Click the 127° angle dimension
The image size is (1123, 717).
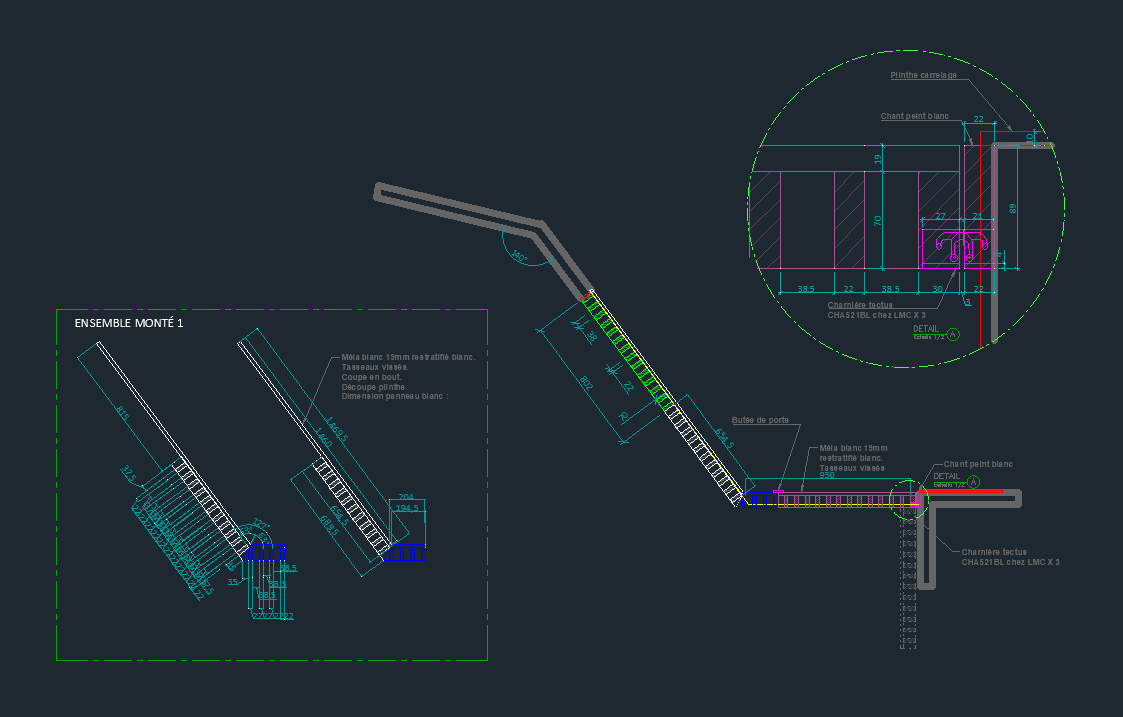(x=260, y=523)
